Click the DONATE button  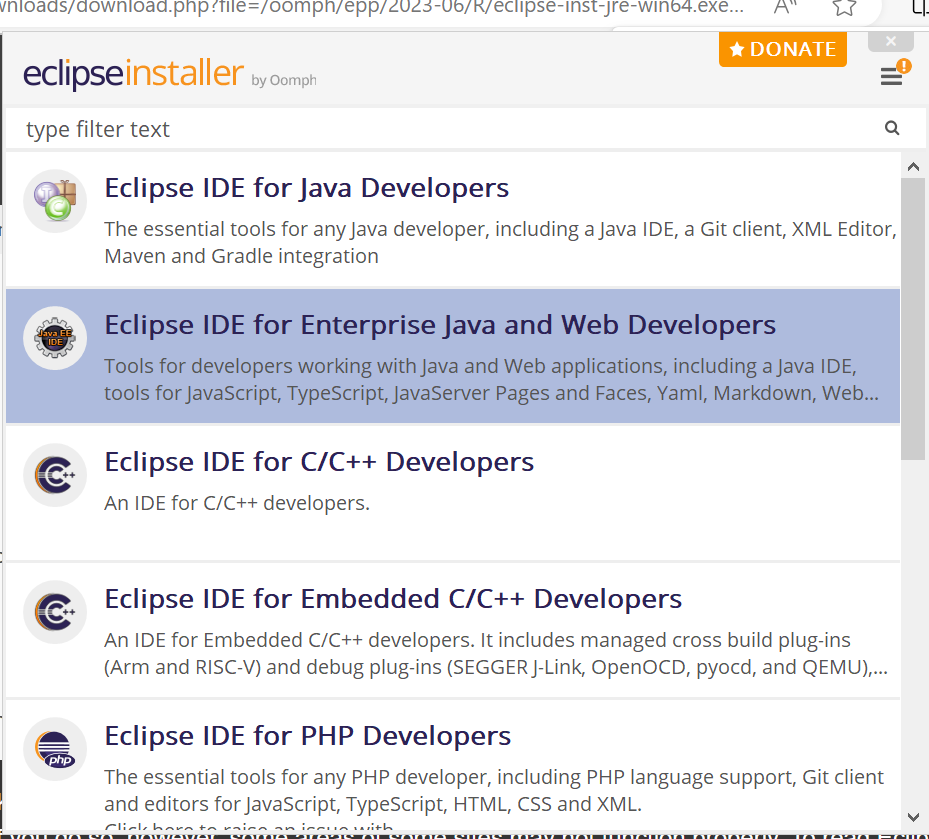click(x=783, y=49)
